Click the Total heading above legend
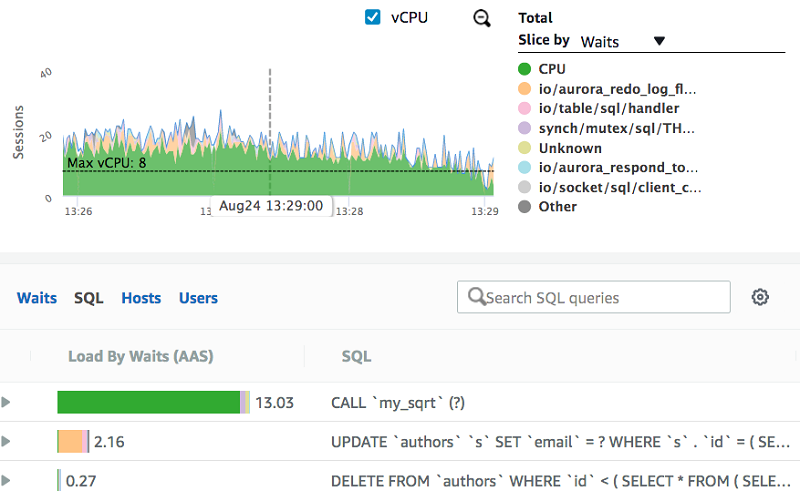The height and width of the screenshot is (491, 800). click(535, 18)
